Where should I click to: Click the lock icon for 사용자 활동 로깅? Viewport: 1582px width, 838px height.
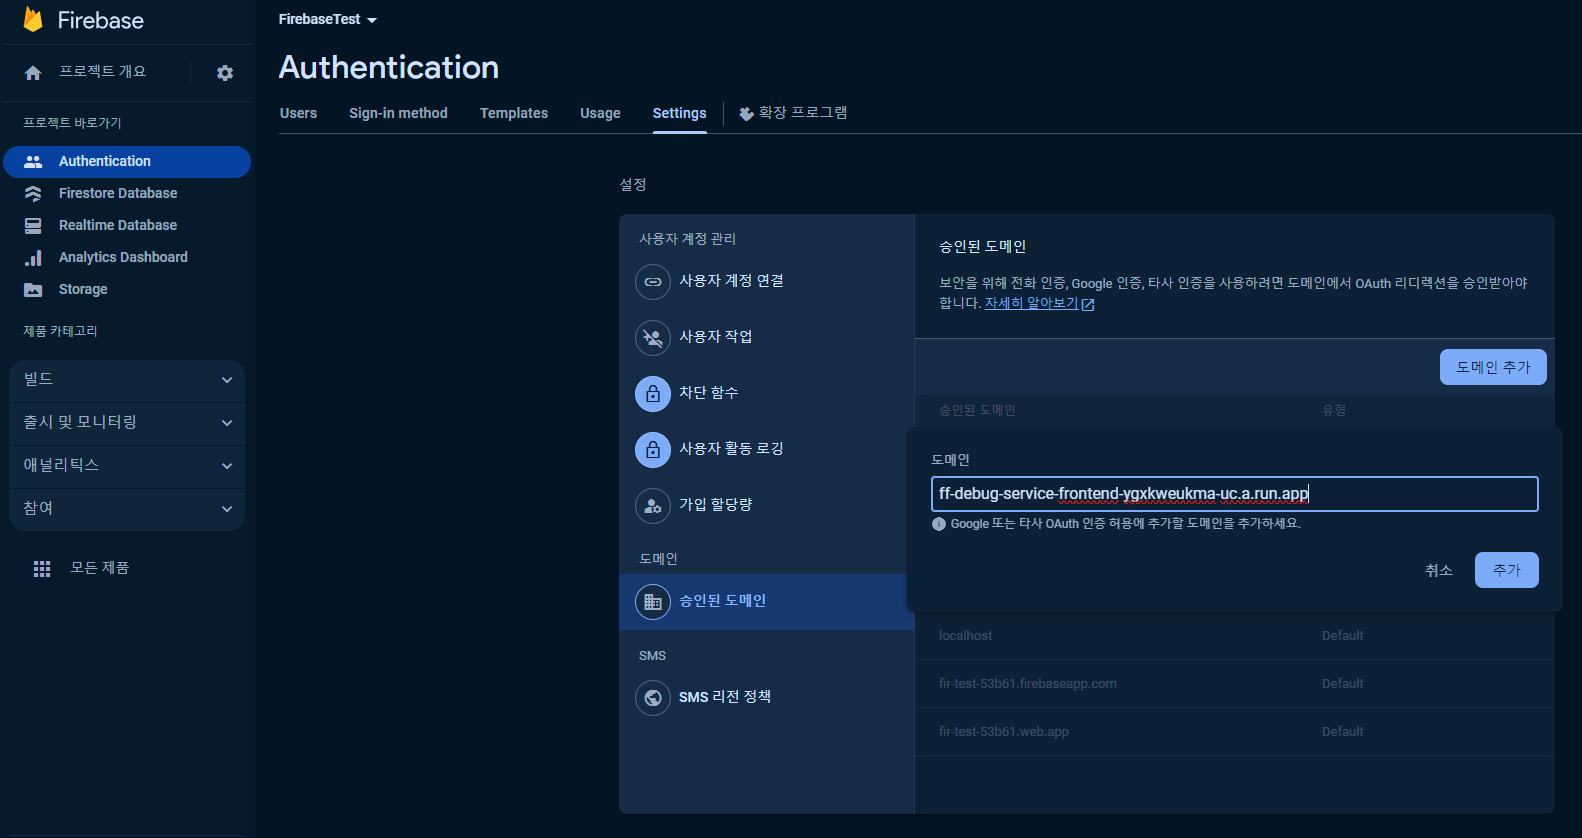[653, 450]
